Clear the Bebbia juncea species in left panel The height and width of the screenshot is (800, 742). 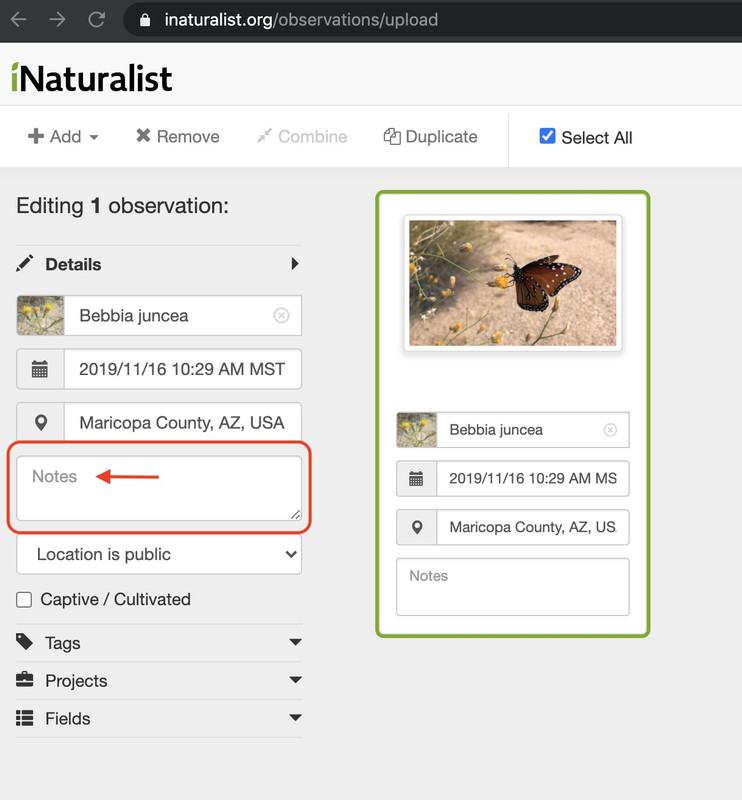(x=281, y=316)
